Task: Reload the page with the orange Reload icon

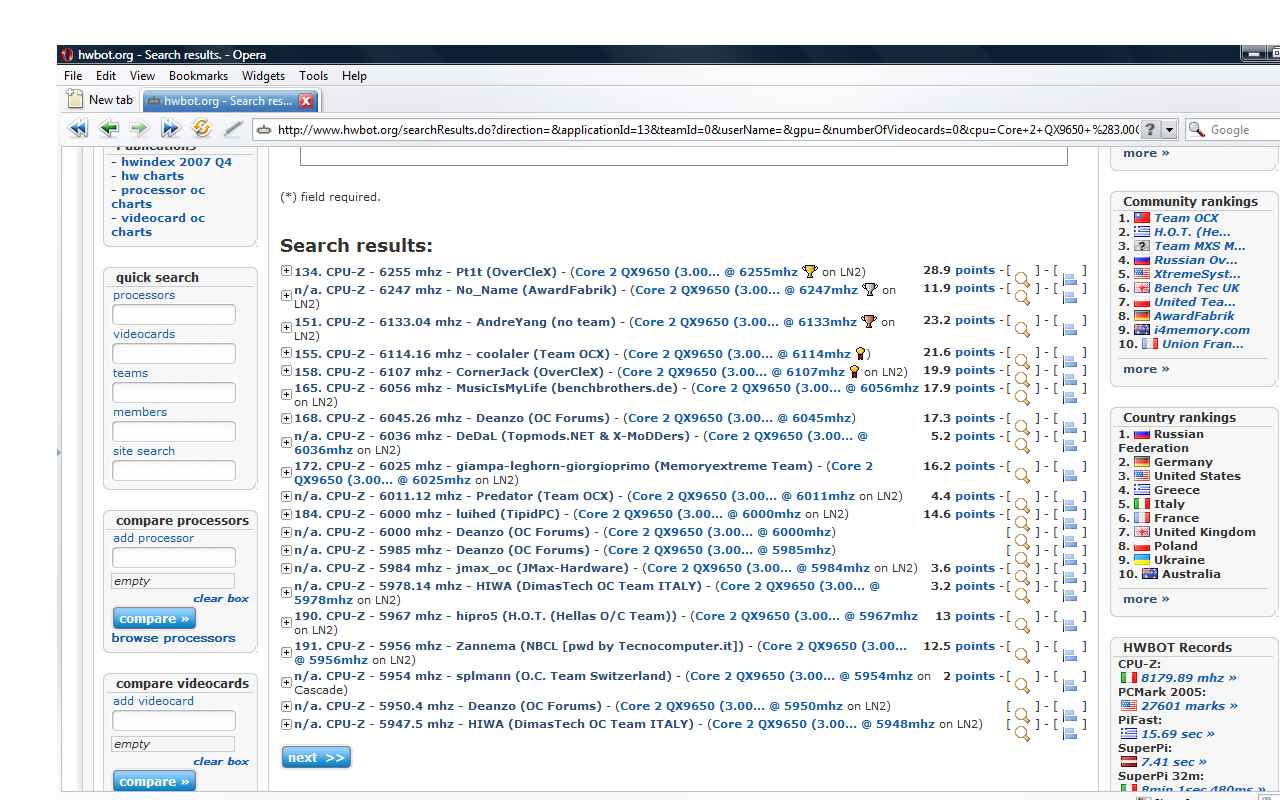Action: 201,129
